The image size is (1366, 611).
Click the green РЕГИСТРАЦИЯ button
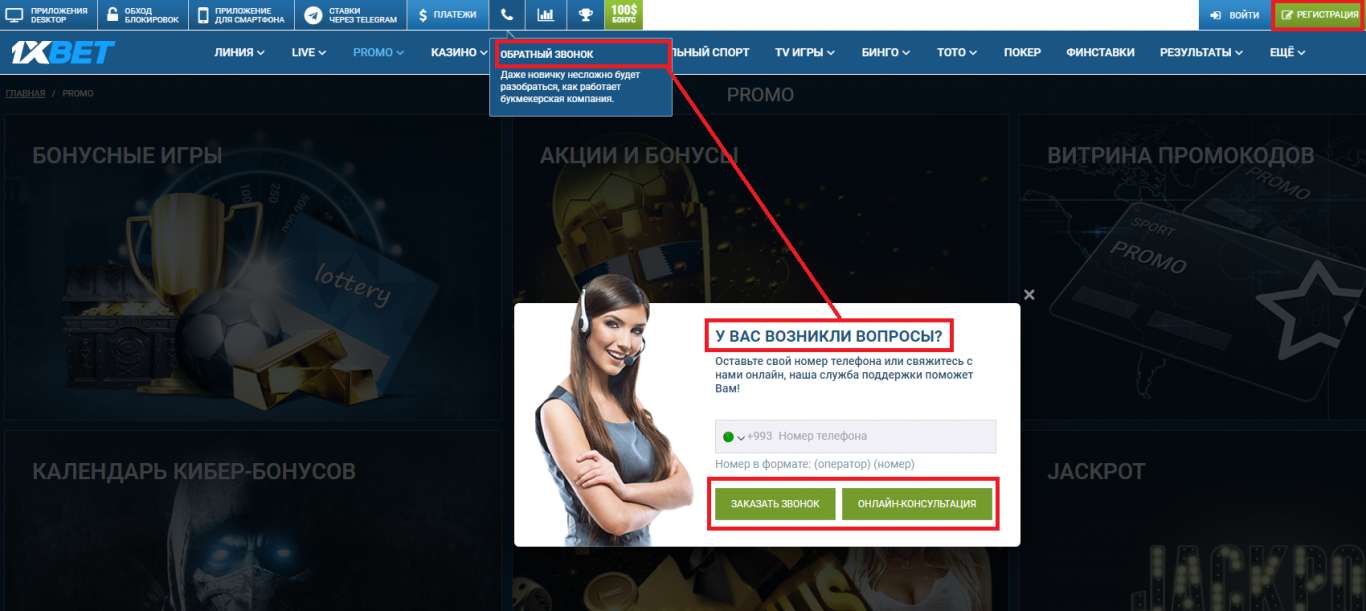click(1319, 15)
